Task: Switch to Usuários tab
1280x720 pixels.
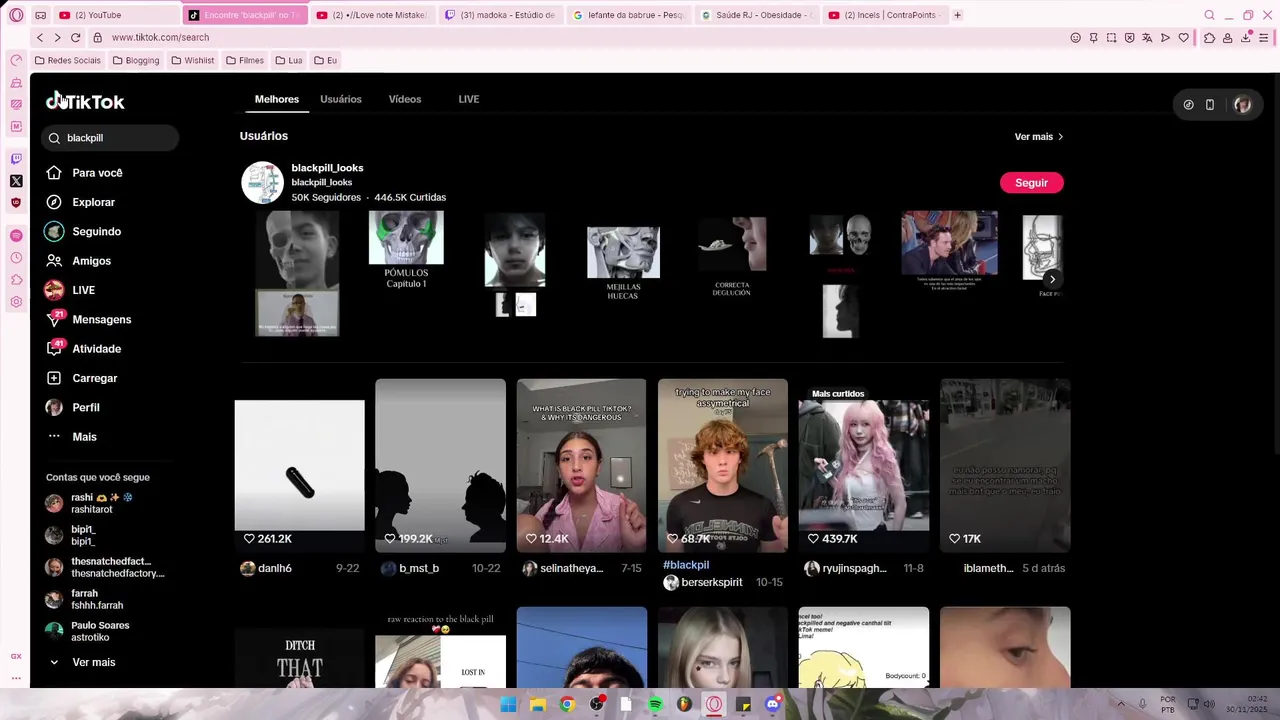Action: tap(341, 99)
